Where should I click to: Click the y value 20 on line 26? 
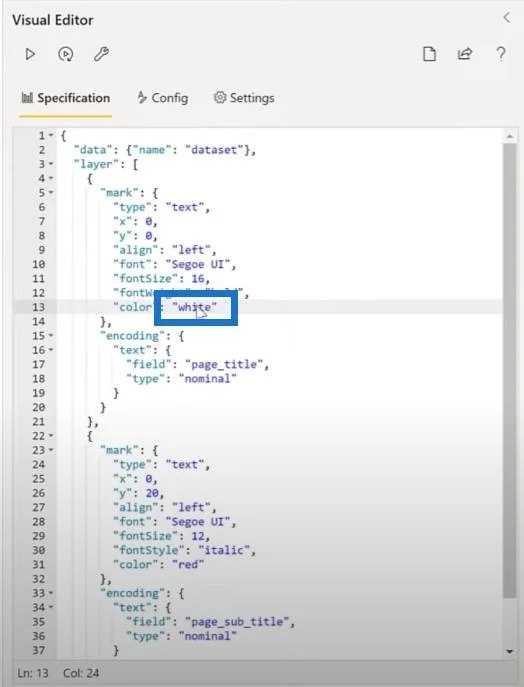point(152,493)
